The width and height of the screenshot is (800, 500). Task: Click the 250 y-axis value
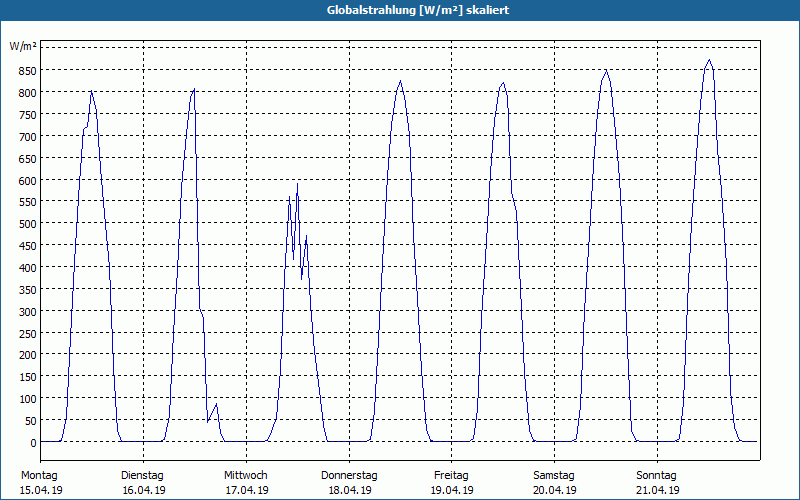pos(27,334)
